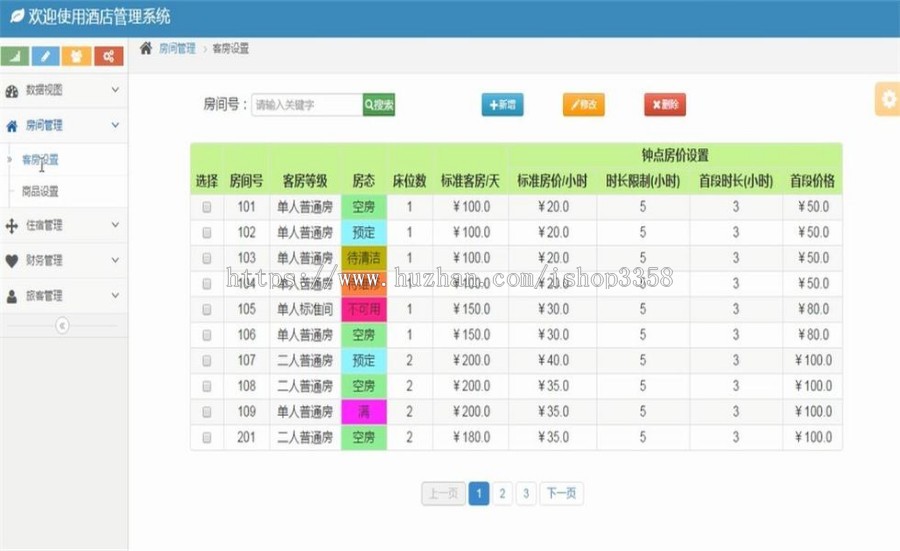Screen dimensions: 900x551
Task: Go to page 3 of results
Action: tap(526, 494)
